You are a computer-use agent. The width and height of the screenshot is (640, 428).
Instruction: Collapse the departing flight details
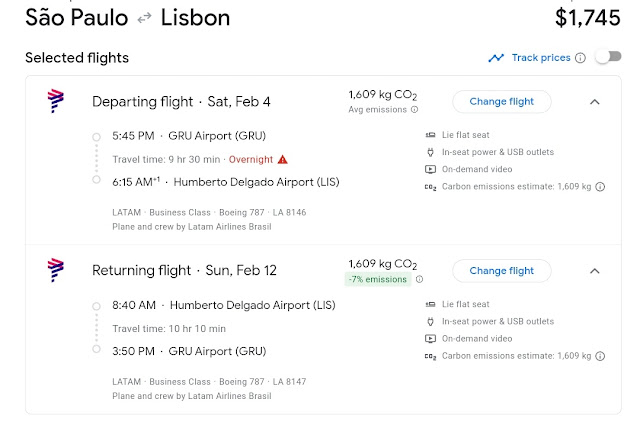594,101
